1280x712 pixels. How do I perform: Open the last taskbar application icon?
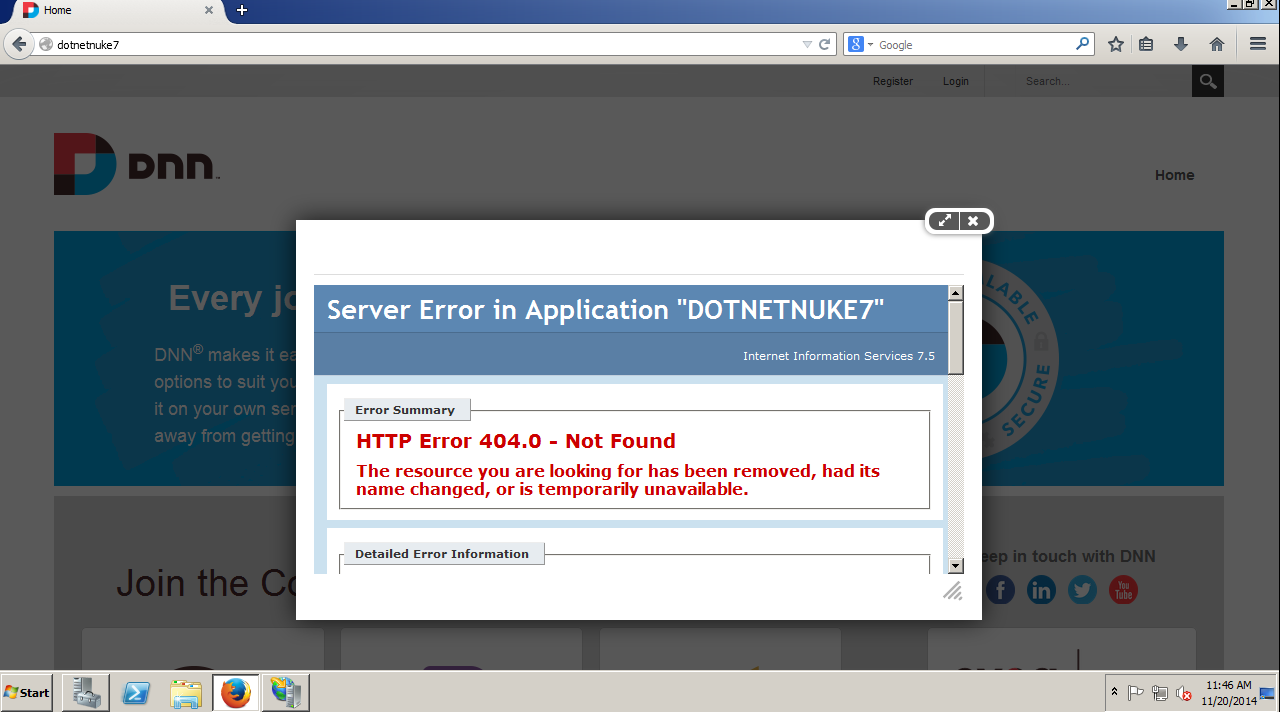pyautogui.click(x=286, y=692)
